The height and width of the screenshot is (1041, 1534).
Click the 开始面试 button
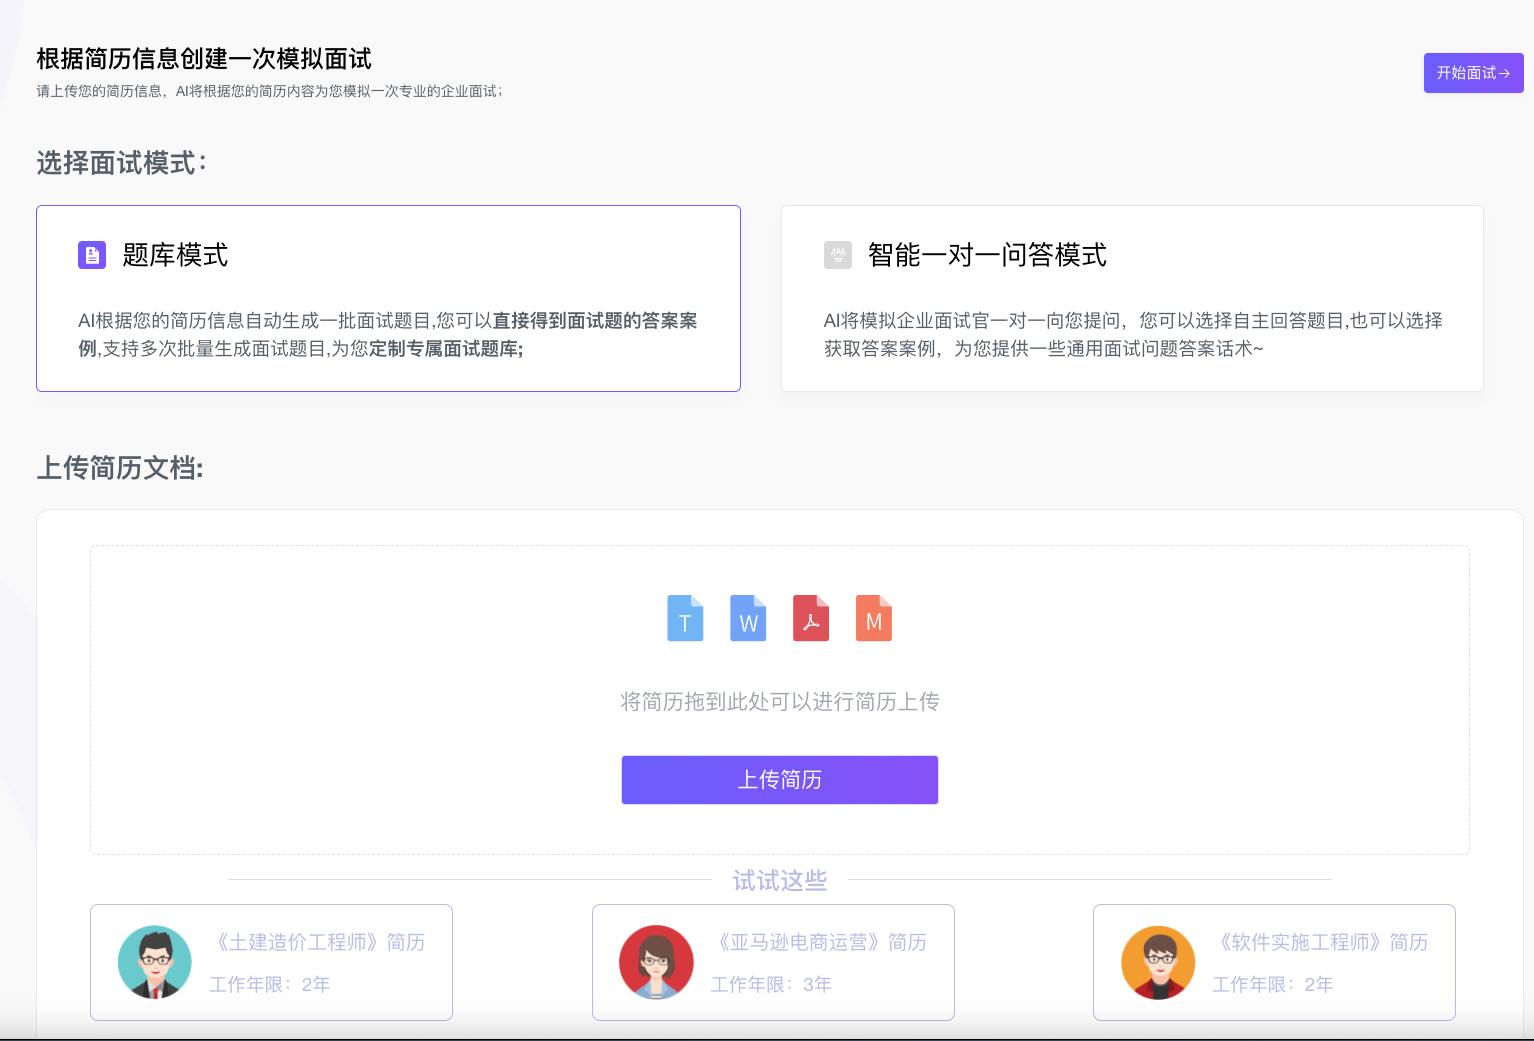point(1473,72)
